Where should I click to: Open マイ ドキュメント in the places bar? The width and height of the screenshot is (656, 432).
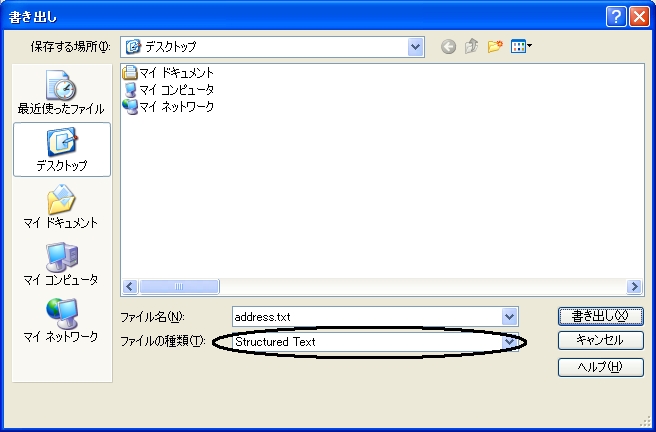coord(61,207)
